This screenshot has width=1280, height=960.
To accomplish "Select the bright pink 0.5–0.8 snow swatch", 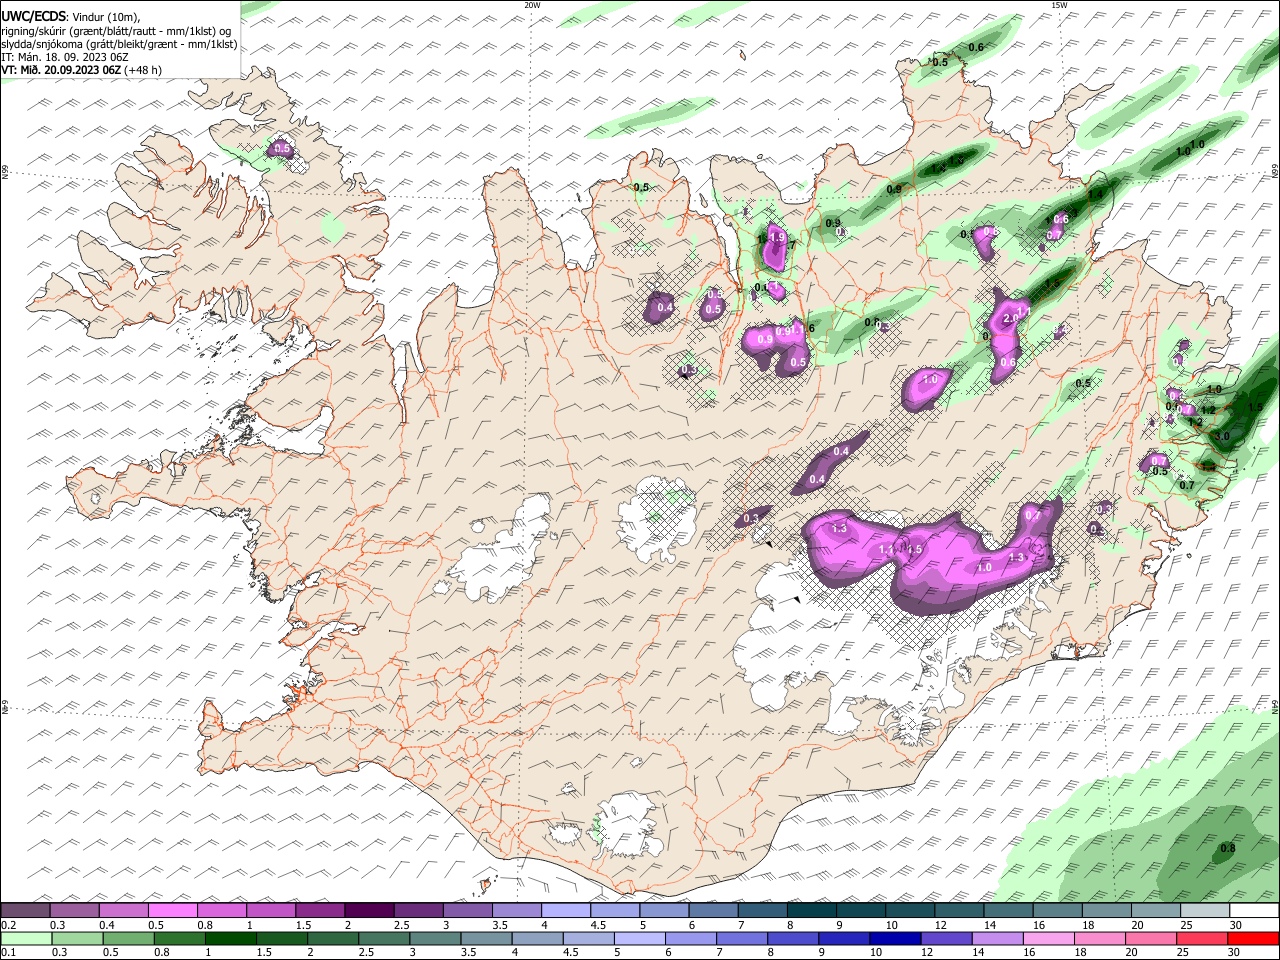I will tap(173, 911).
